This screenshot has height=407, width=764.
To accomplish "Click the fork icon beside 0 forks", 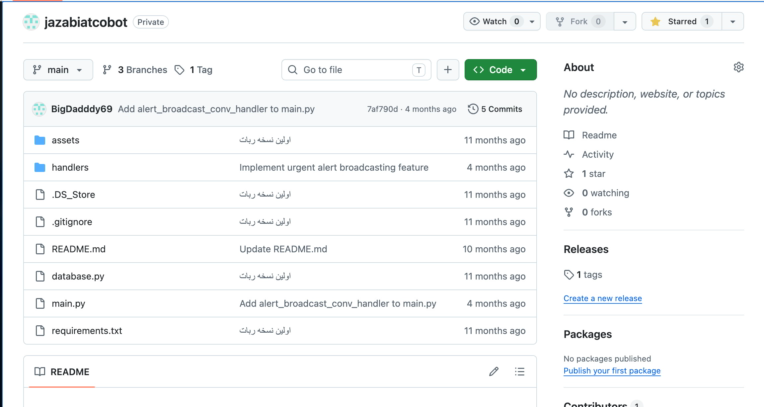I will click(x=569, y=212).
